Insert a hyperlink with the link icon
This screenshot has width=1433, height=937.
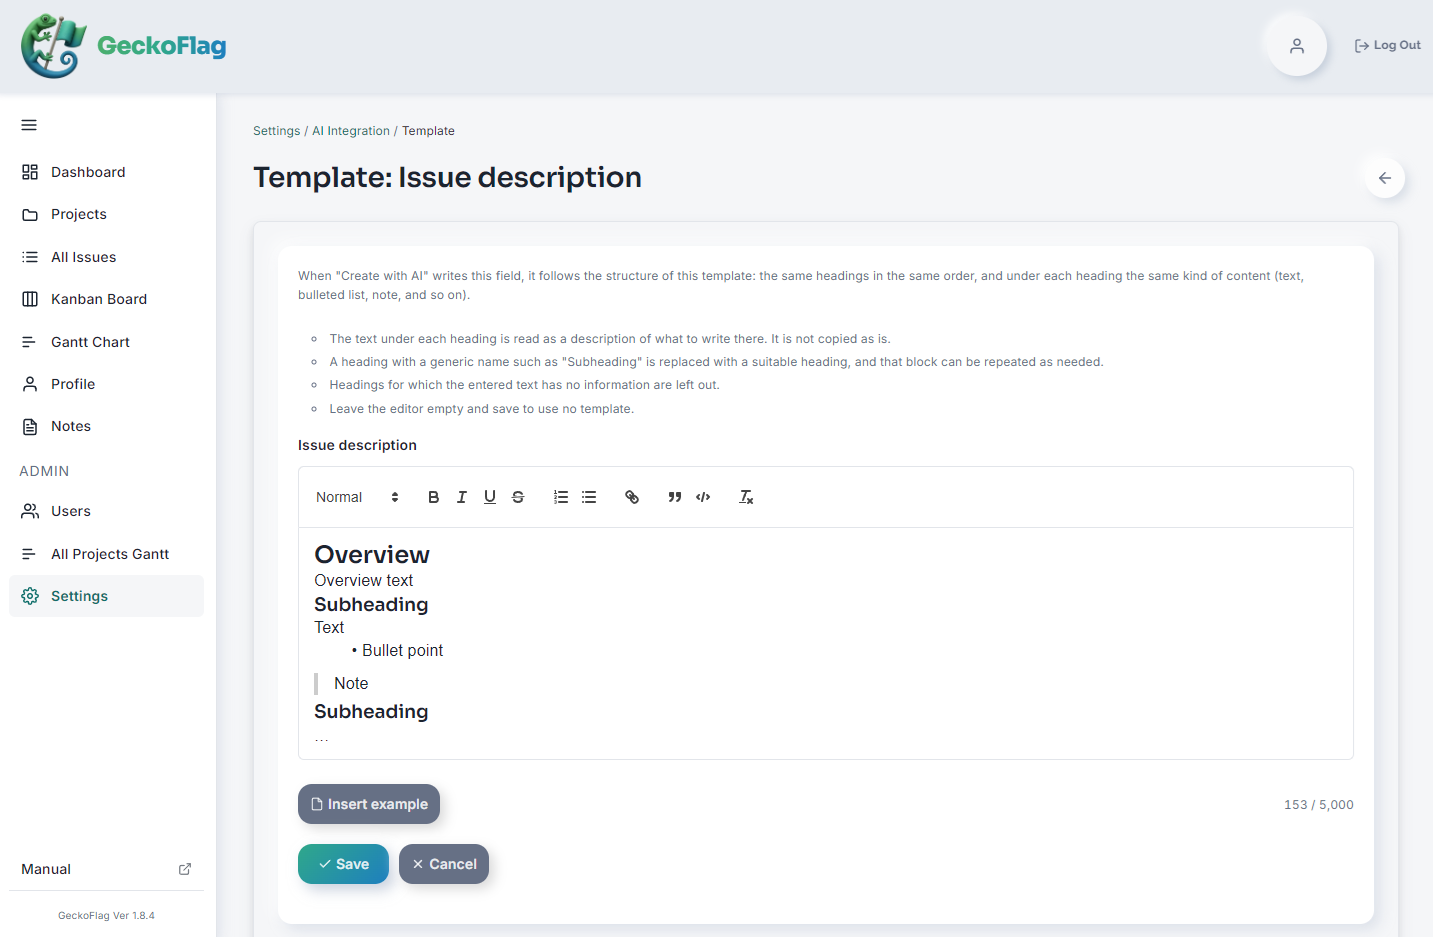pyautogui.click(x=632, y=497)
